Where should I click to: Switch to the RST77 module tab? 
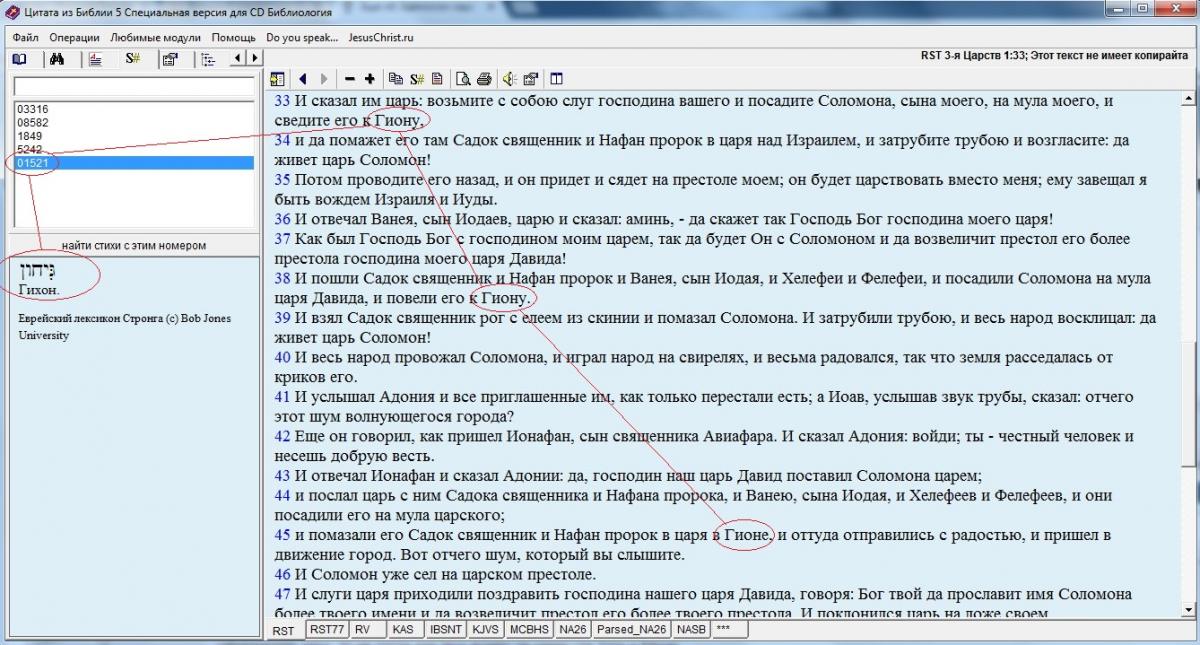(326, 630)
